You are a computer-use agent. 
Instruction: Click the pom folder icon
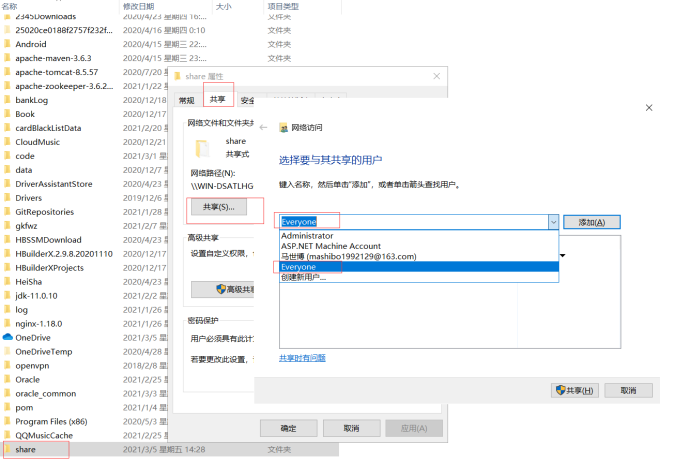[x=7, y=407]
